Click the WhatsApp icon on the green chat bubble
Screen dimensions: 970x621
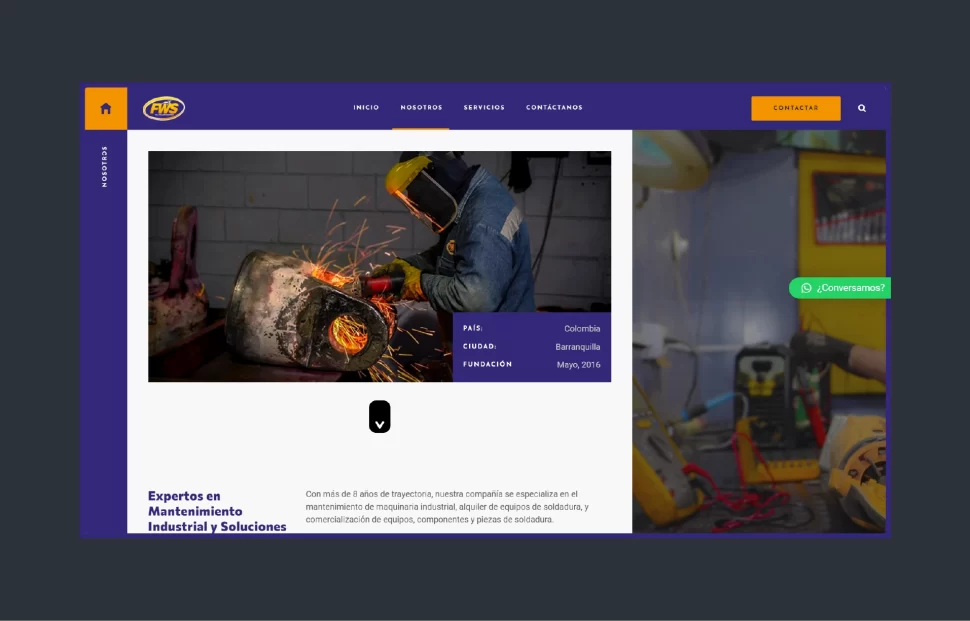[x=806, y=288]
